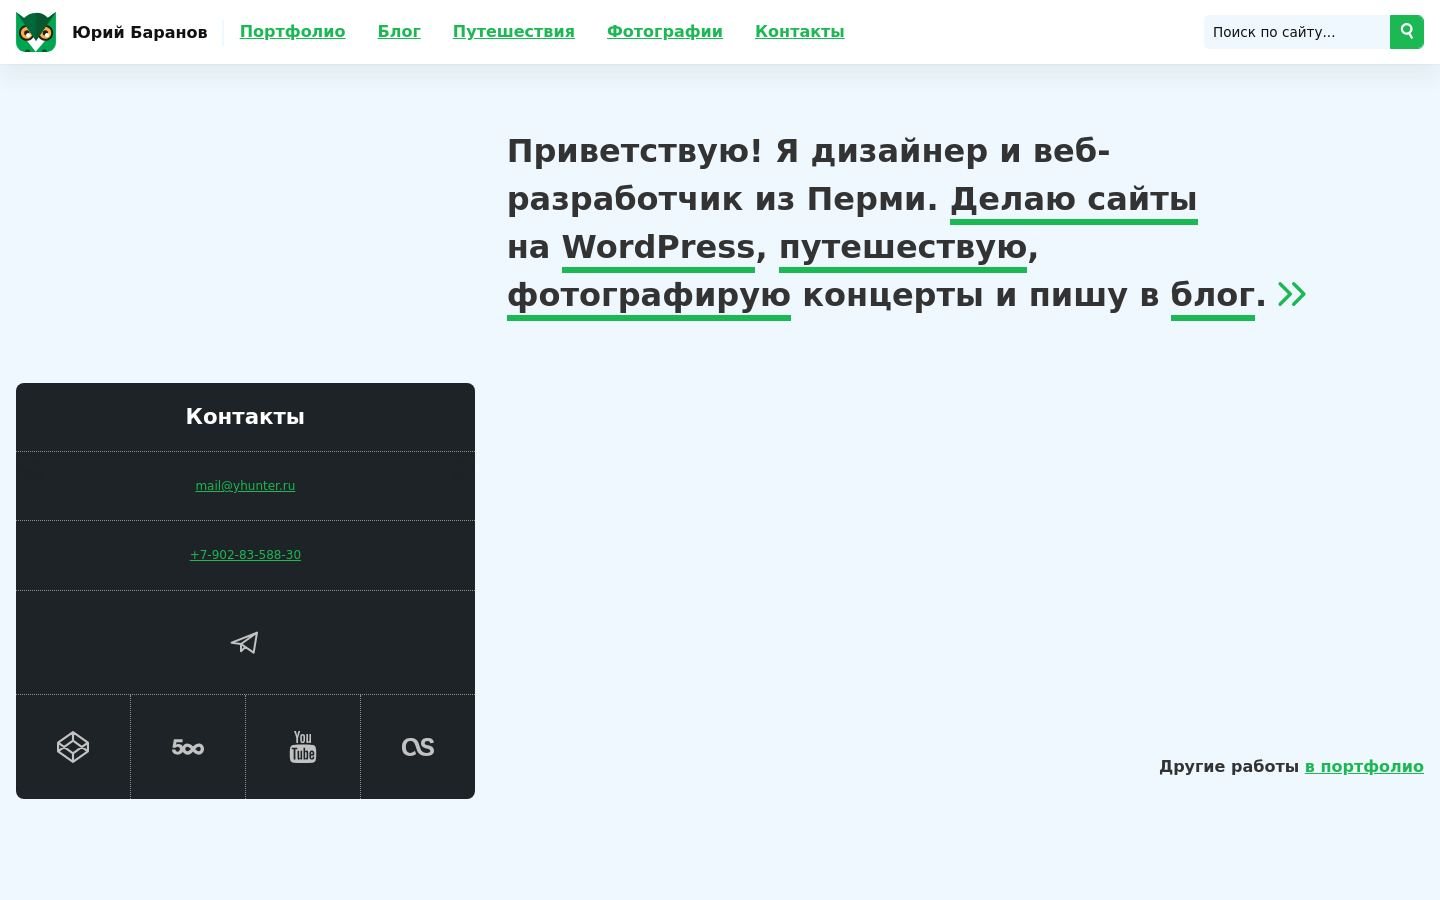Open the Last.fm icon link
Viewport: 1440px width, 900px height.
coord(418,747)
